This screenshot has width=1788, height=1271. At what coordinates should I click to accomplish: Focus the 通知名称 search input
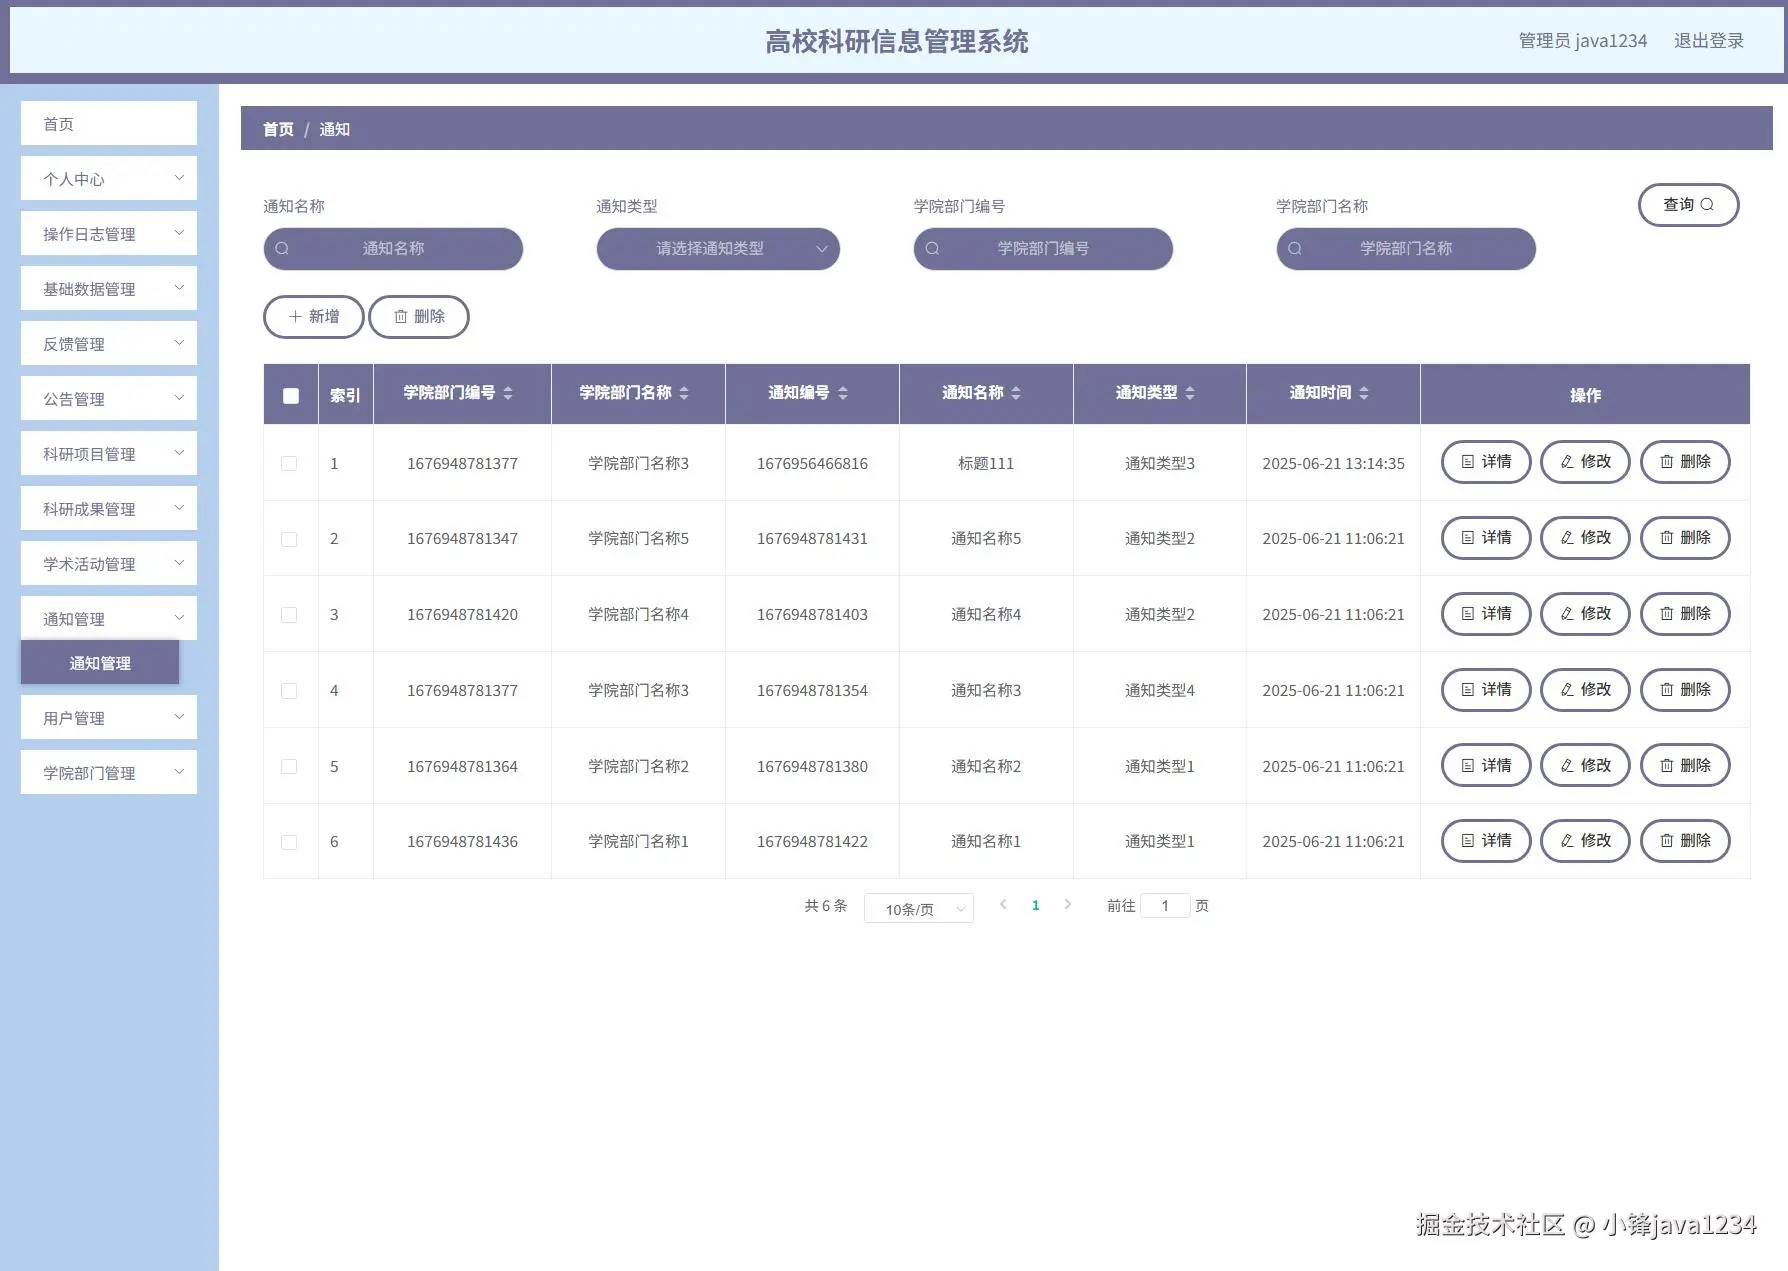393,249
